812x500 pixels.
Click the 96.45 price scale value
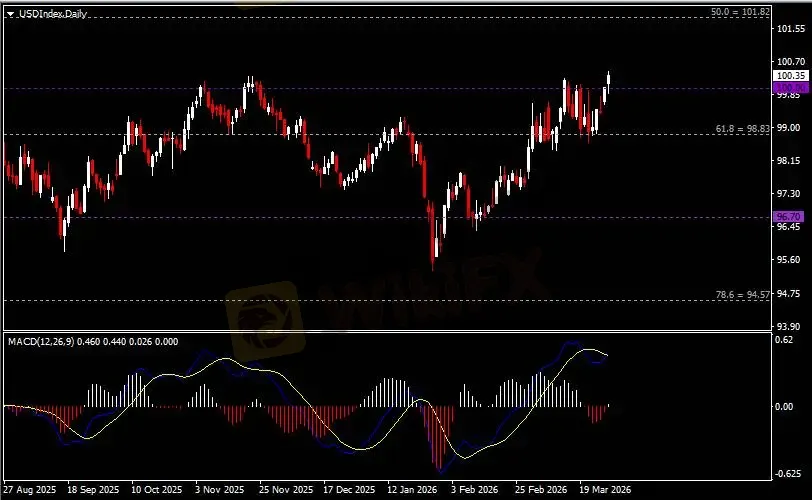789,227
